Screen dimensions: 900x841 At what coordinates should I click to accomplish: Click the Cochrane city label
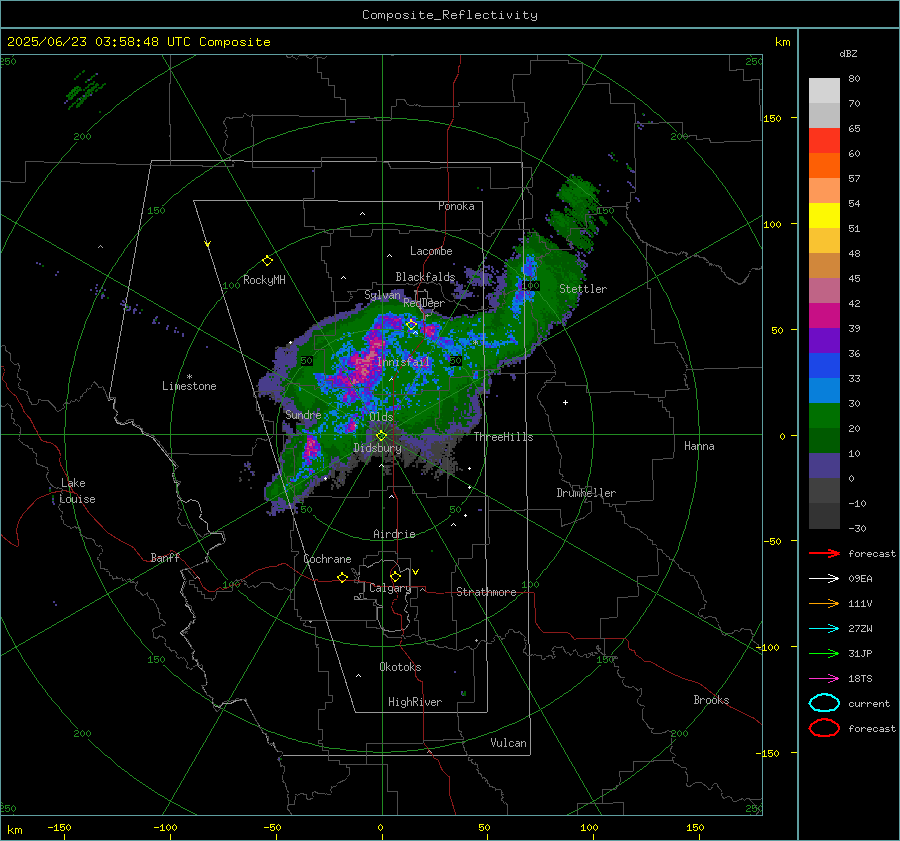(x=327, y=559)
